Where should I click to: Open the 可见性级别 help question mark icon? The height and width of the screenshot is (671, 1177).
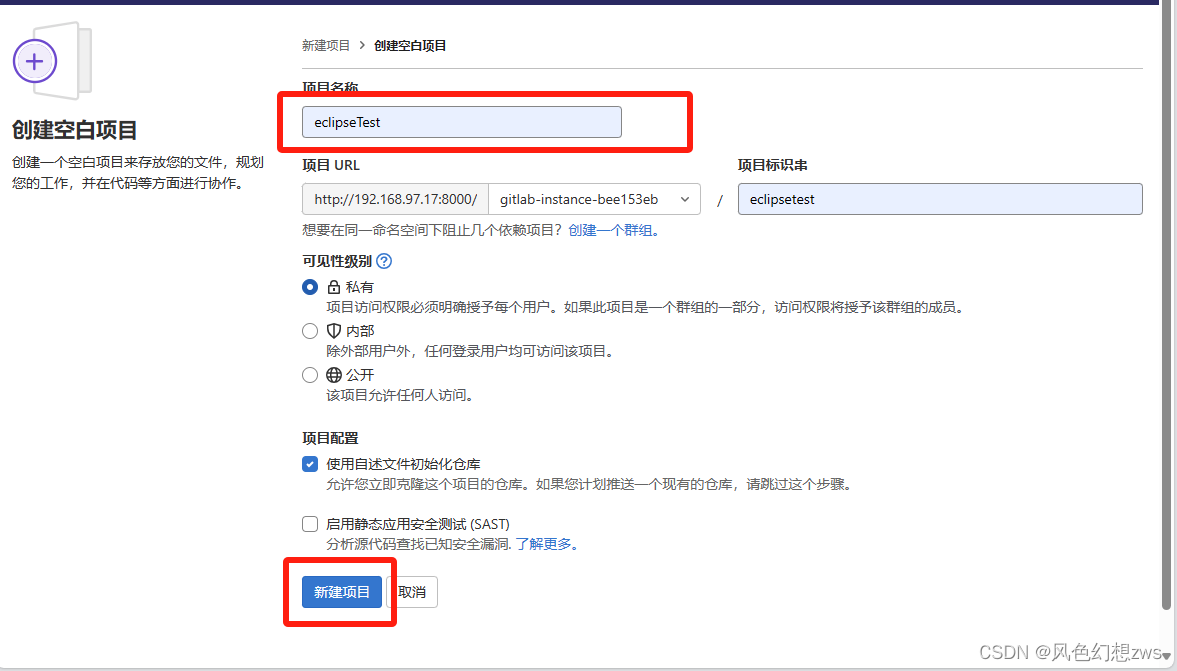click(384, 261)
